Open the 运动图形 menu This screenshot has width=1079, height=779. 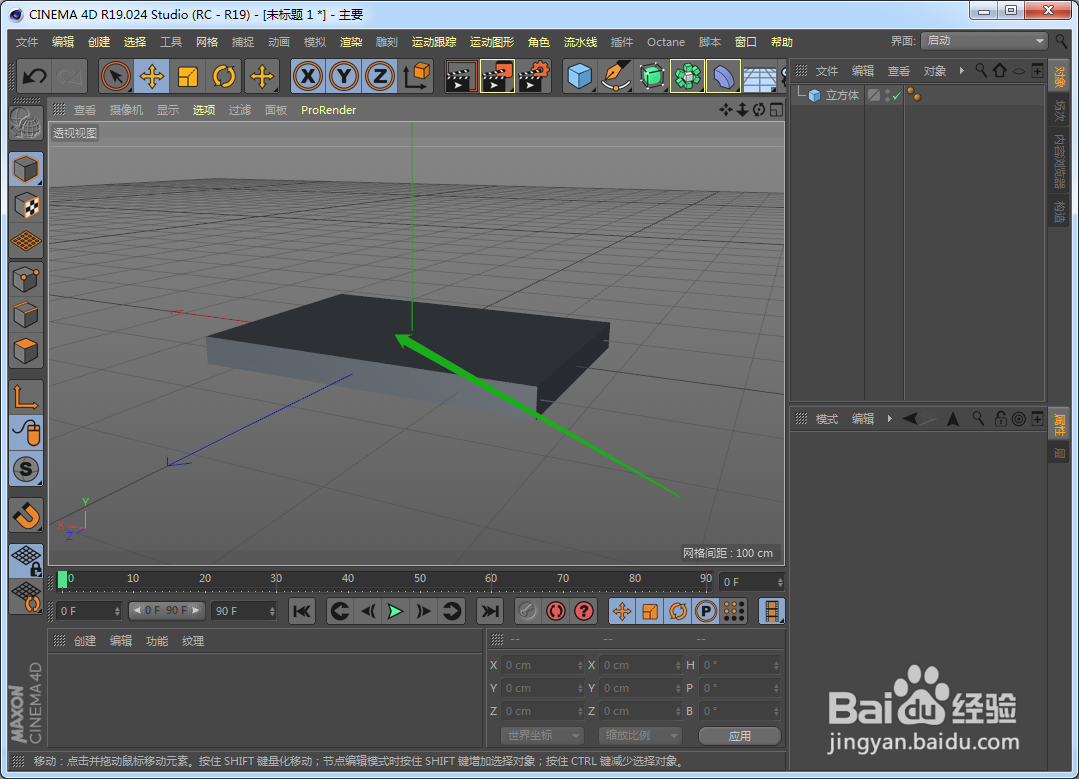coord(492,42)
